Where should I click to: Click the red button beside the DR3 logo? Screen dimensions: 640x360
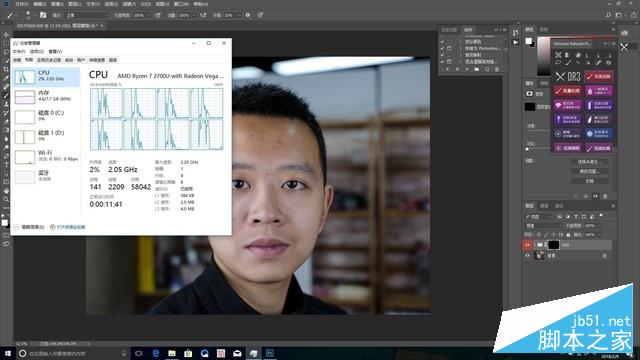[599, 76]
